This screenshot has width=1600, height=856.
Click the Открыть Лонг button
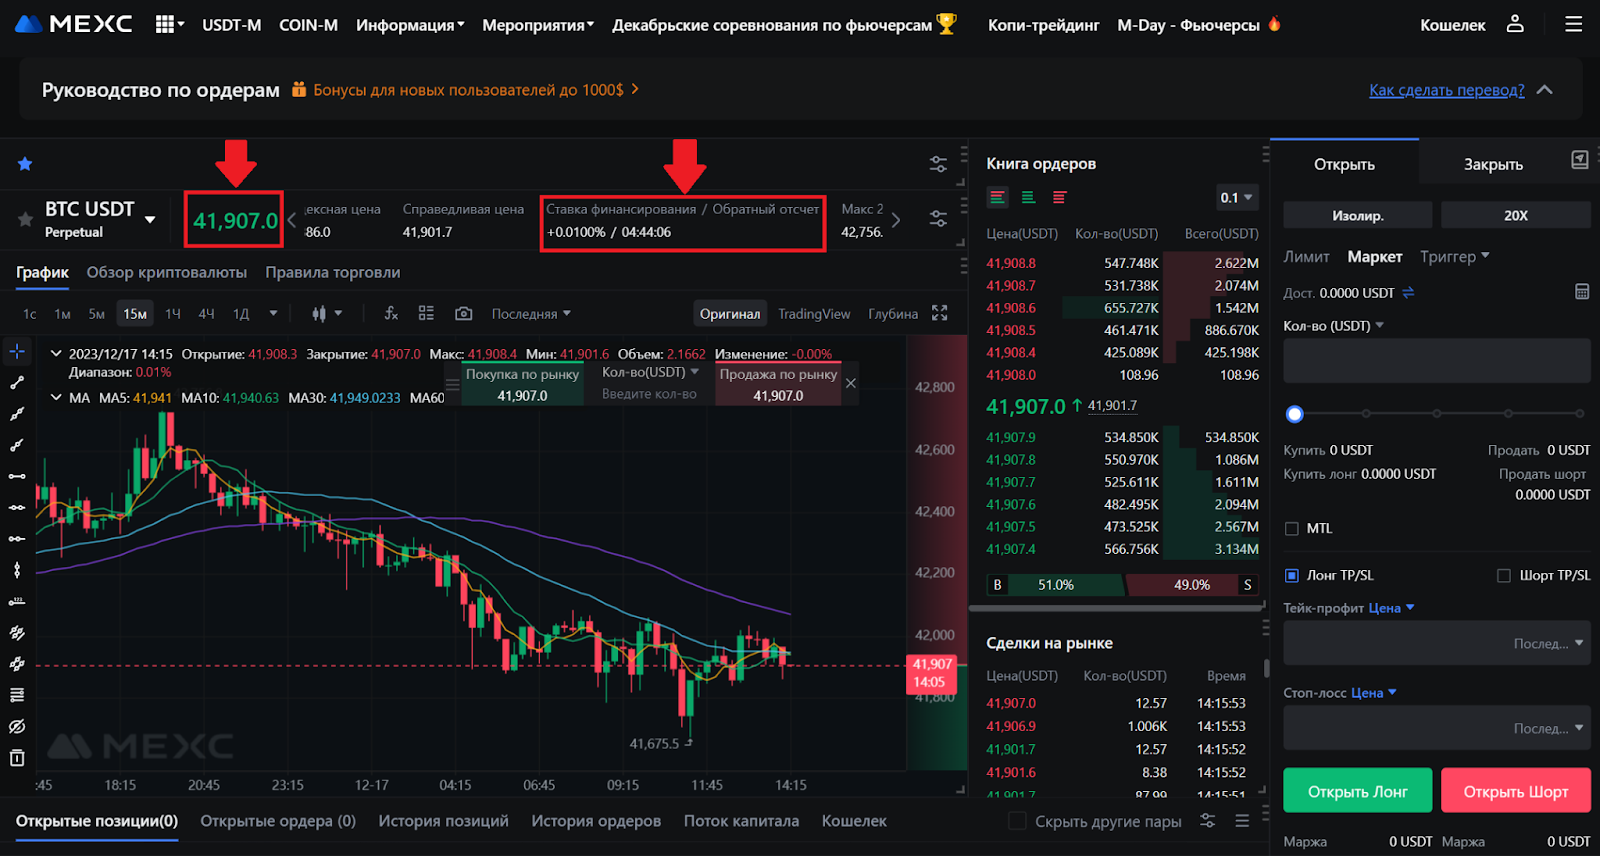click(x=1357, y=791)
